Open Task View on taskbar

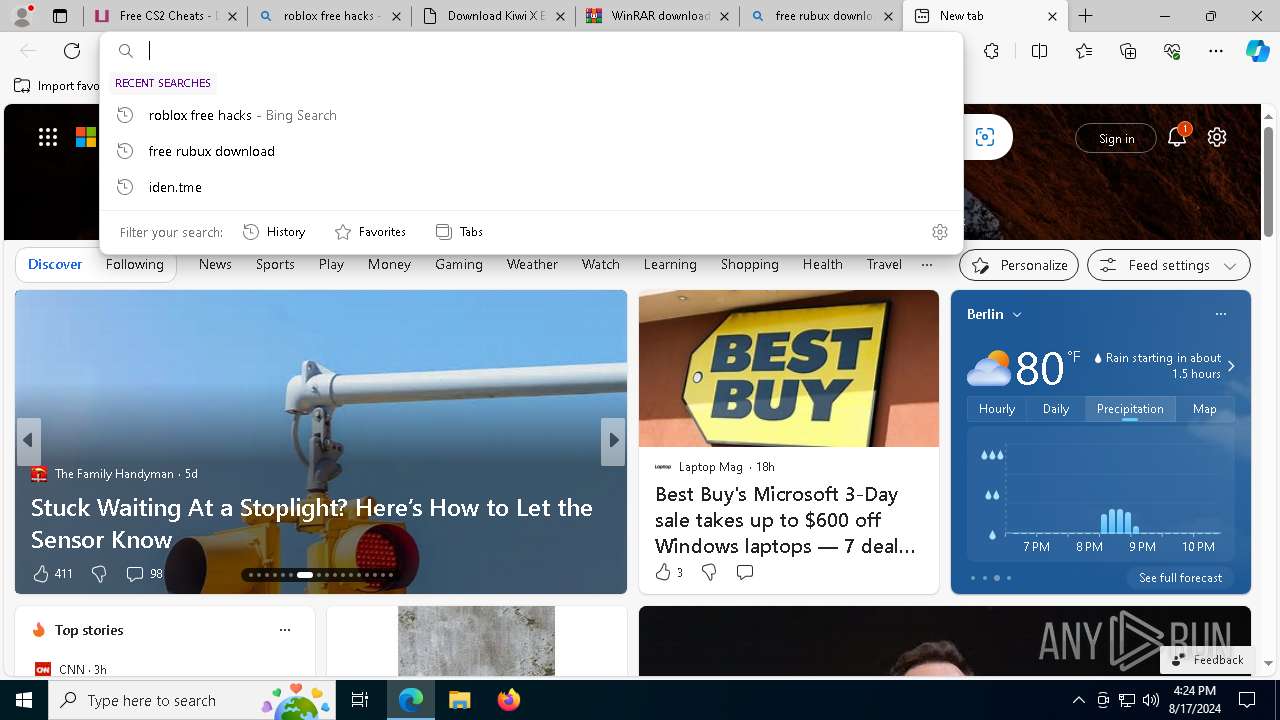pyautogui.click(x=360, y=700)
